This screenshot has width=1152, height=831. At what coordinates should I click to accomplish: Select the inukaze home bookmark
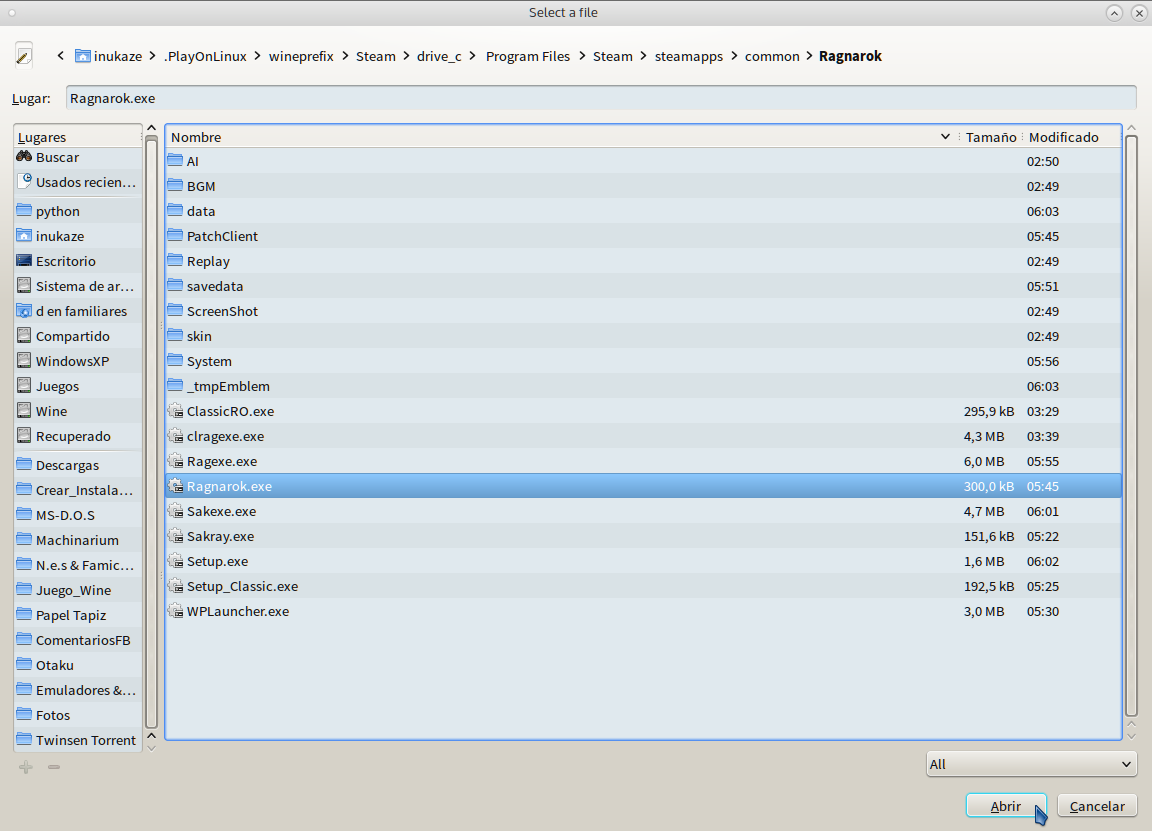tap(78, 236)
